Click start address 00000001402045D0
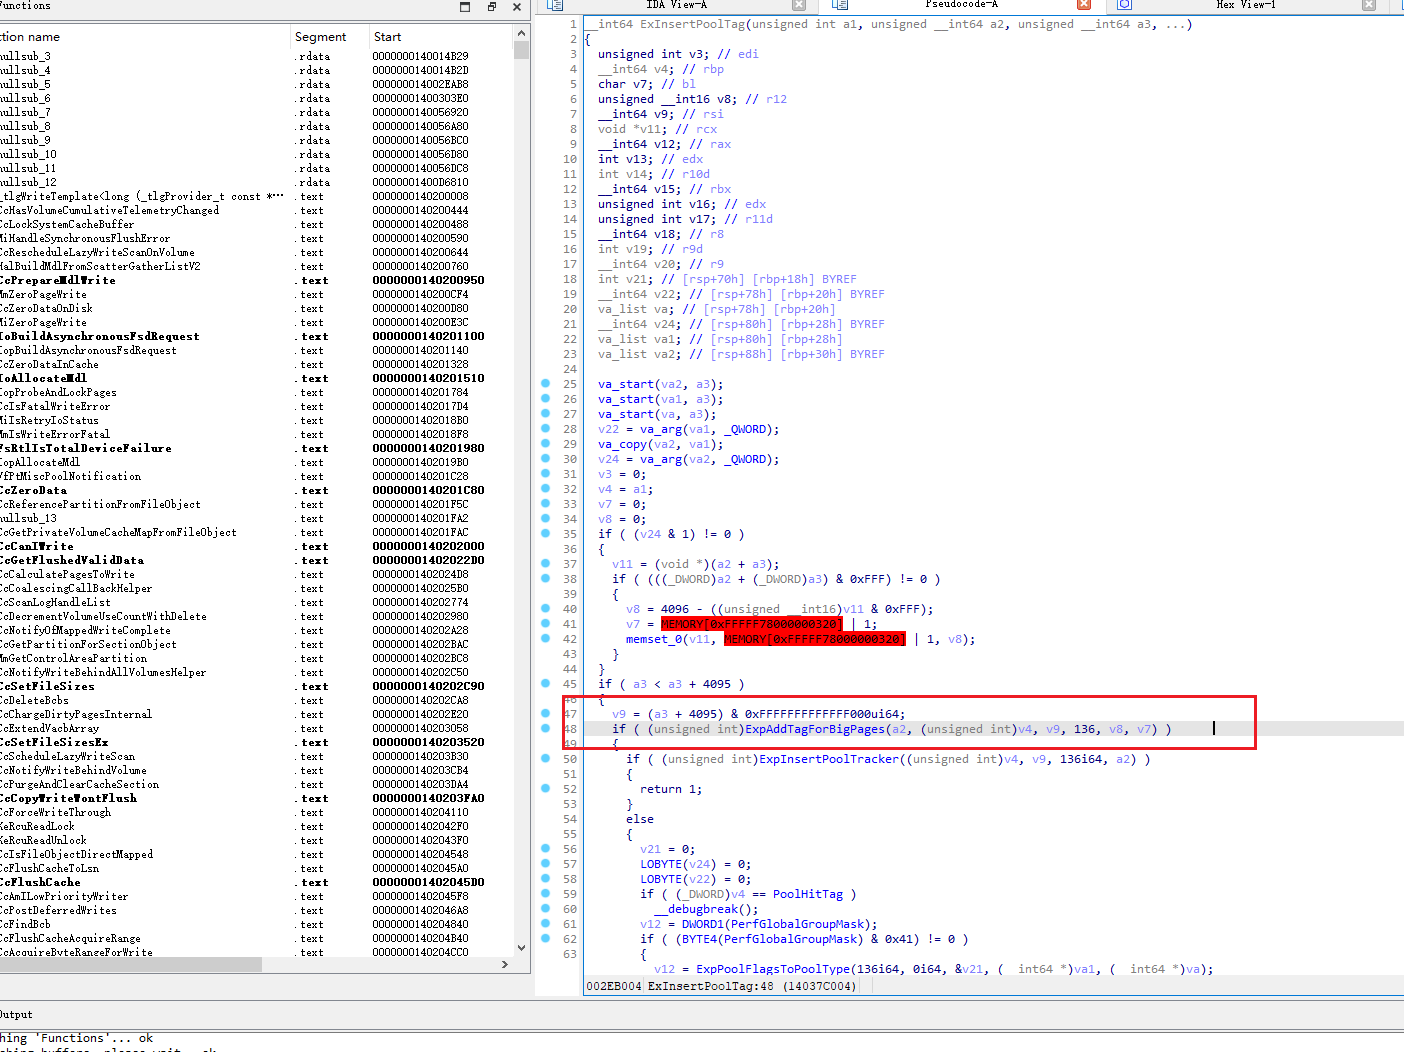This screenshot has height=1052, width=1404. click(x=428, y=883)
